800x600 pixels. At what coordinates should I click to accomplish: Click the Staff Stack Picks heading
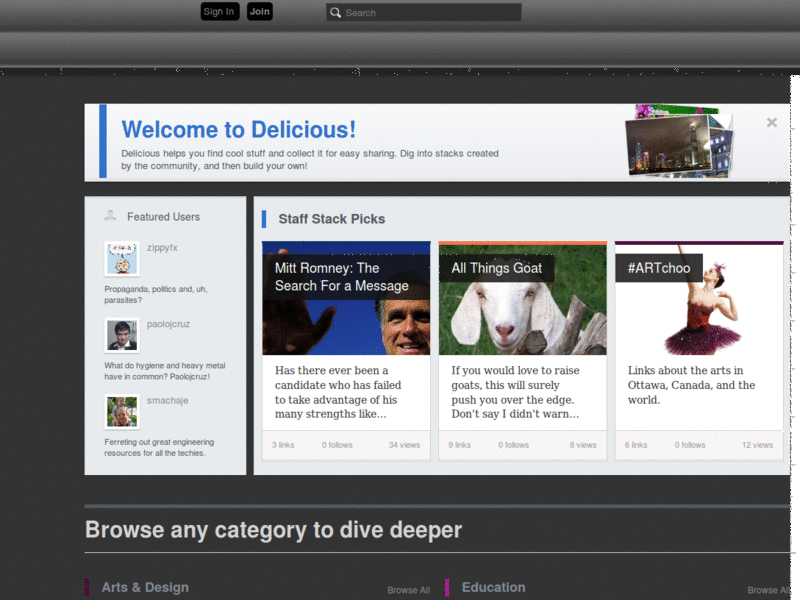332,219
